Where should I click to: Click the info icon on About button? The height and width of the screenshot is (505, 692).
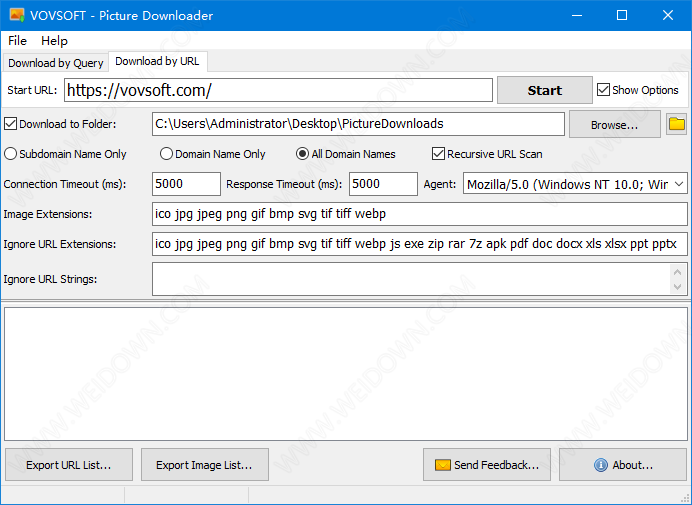click(x=600, y=465)
